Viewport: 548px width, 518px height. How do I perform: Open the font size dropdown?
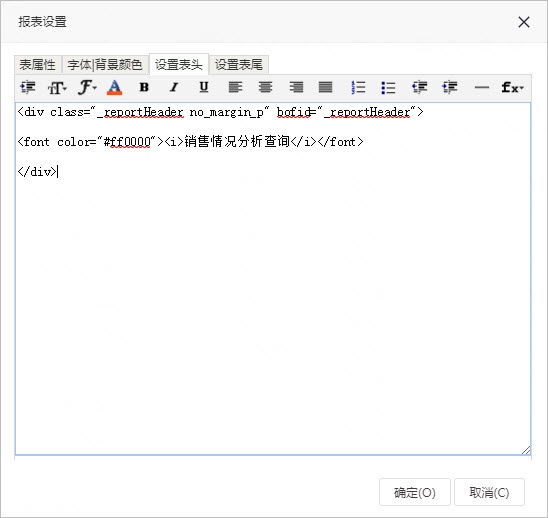(57, 87)
